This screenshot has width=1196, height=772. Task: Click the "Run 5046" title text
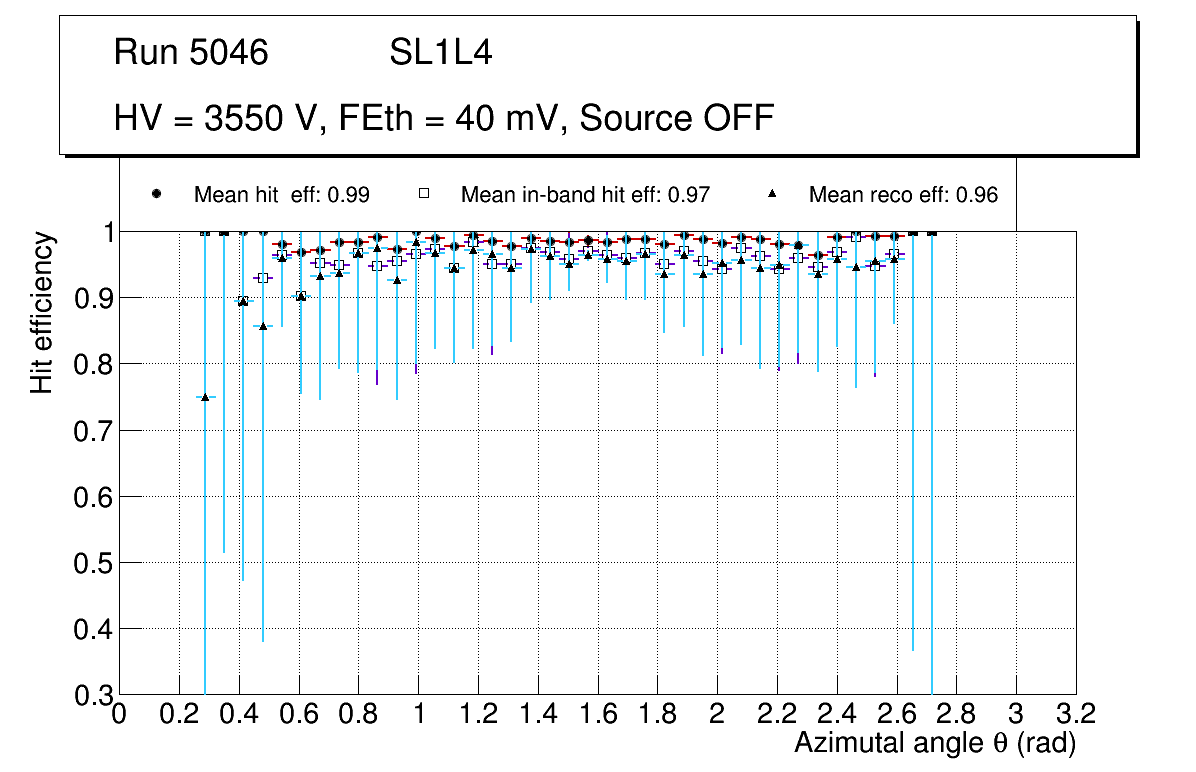(191, 53)
